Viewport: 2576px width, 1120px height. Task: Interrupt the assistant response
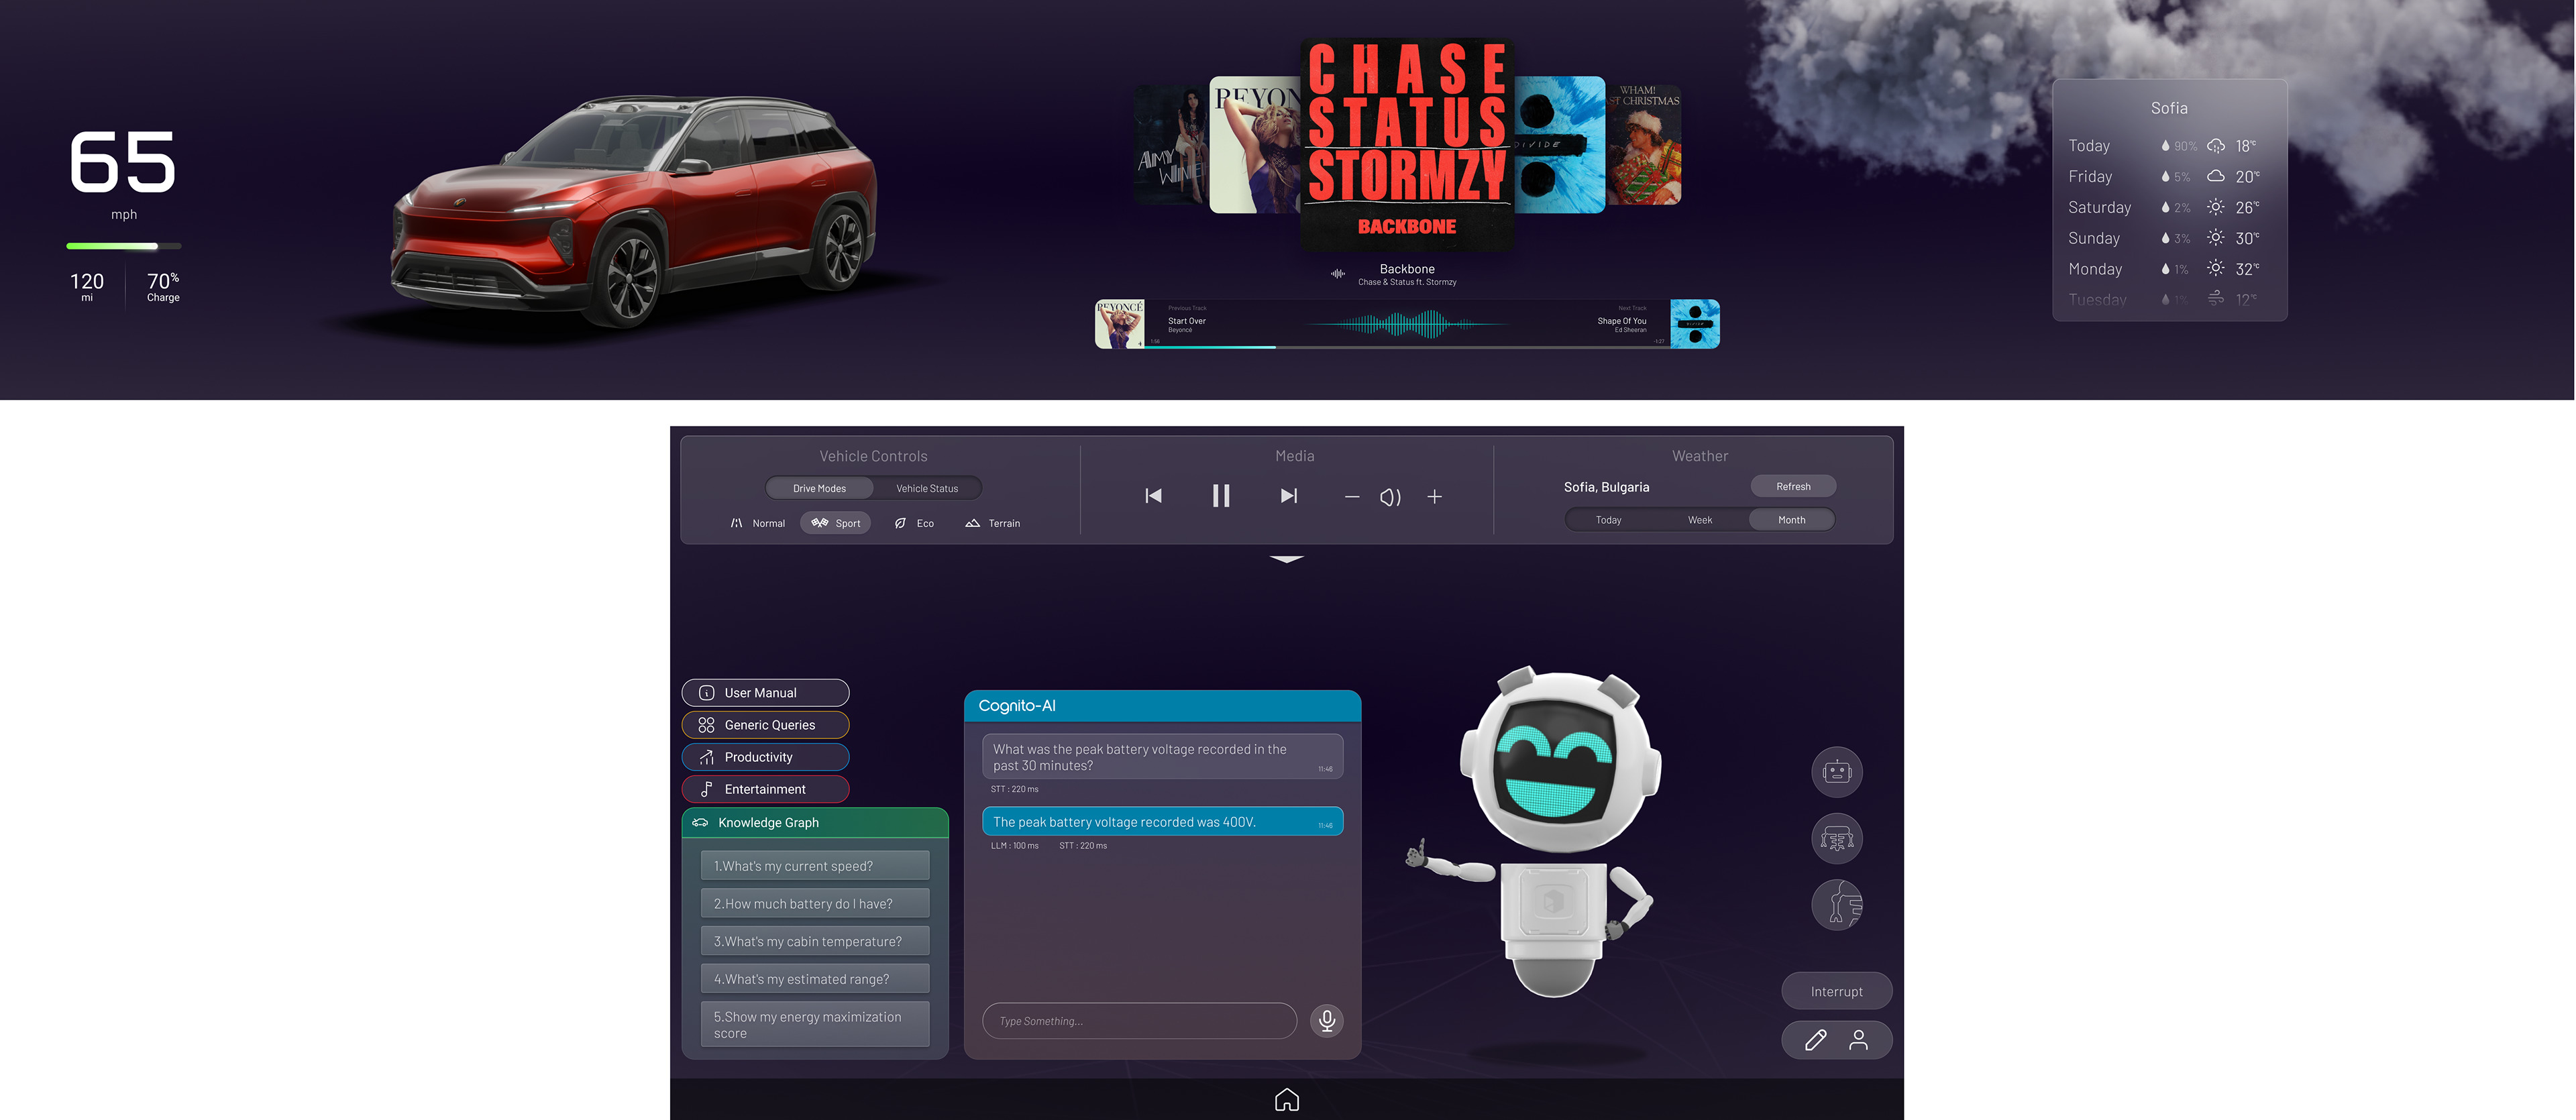pos(1837,991)
